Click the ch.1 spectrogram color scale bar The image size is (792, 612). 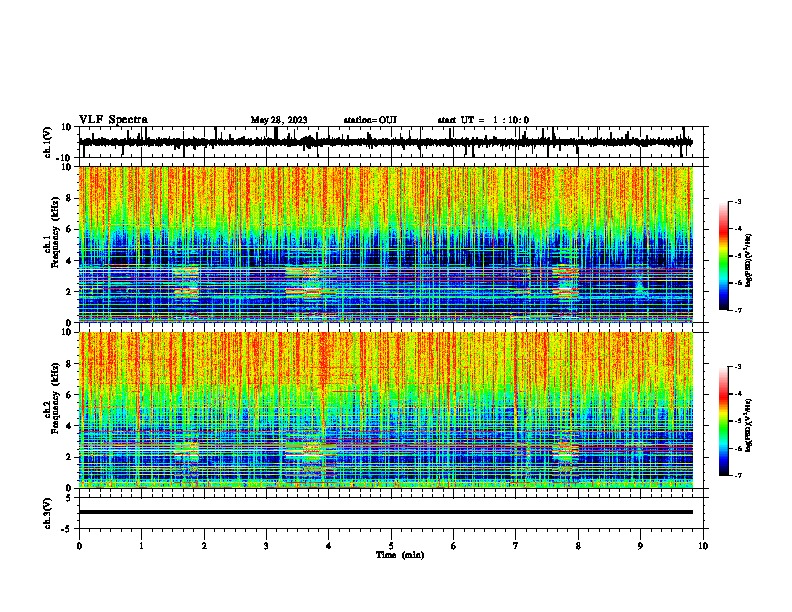click(724, 256)
